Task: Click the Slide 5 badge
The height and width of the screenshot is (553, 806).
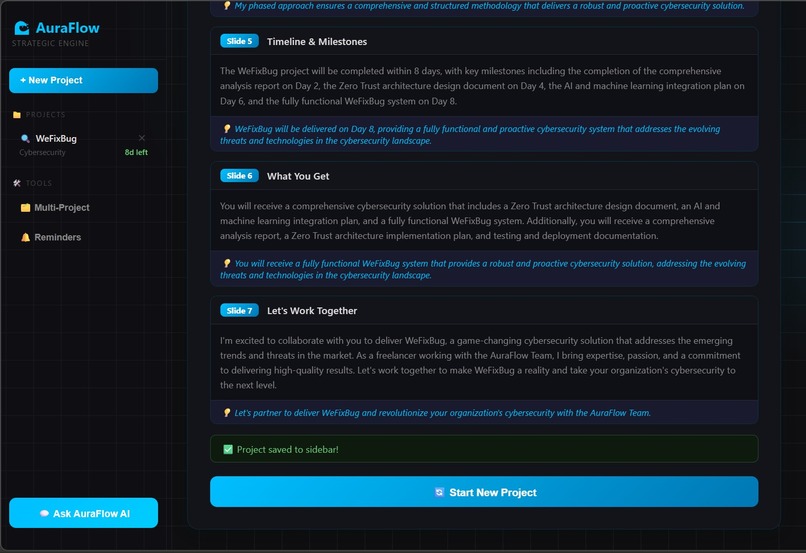Action: click(x=239, y=41)
